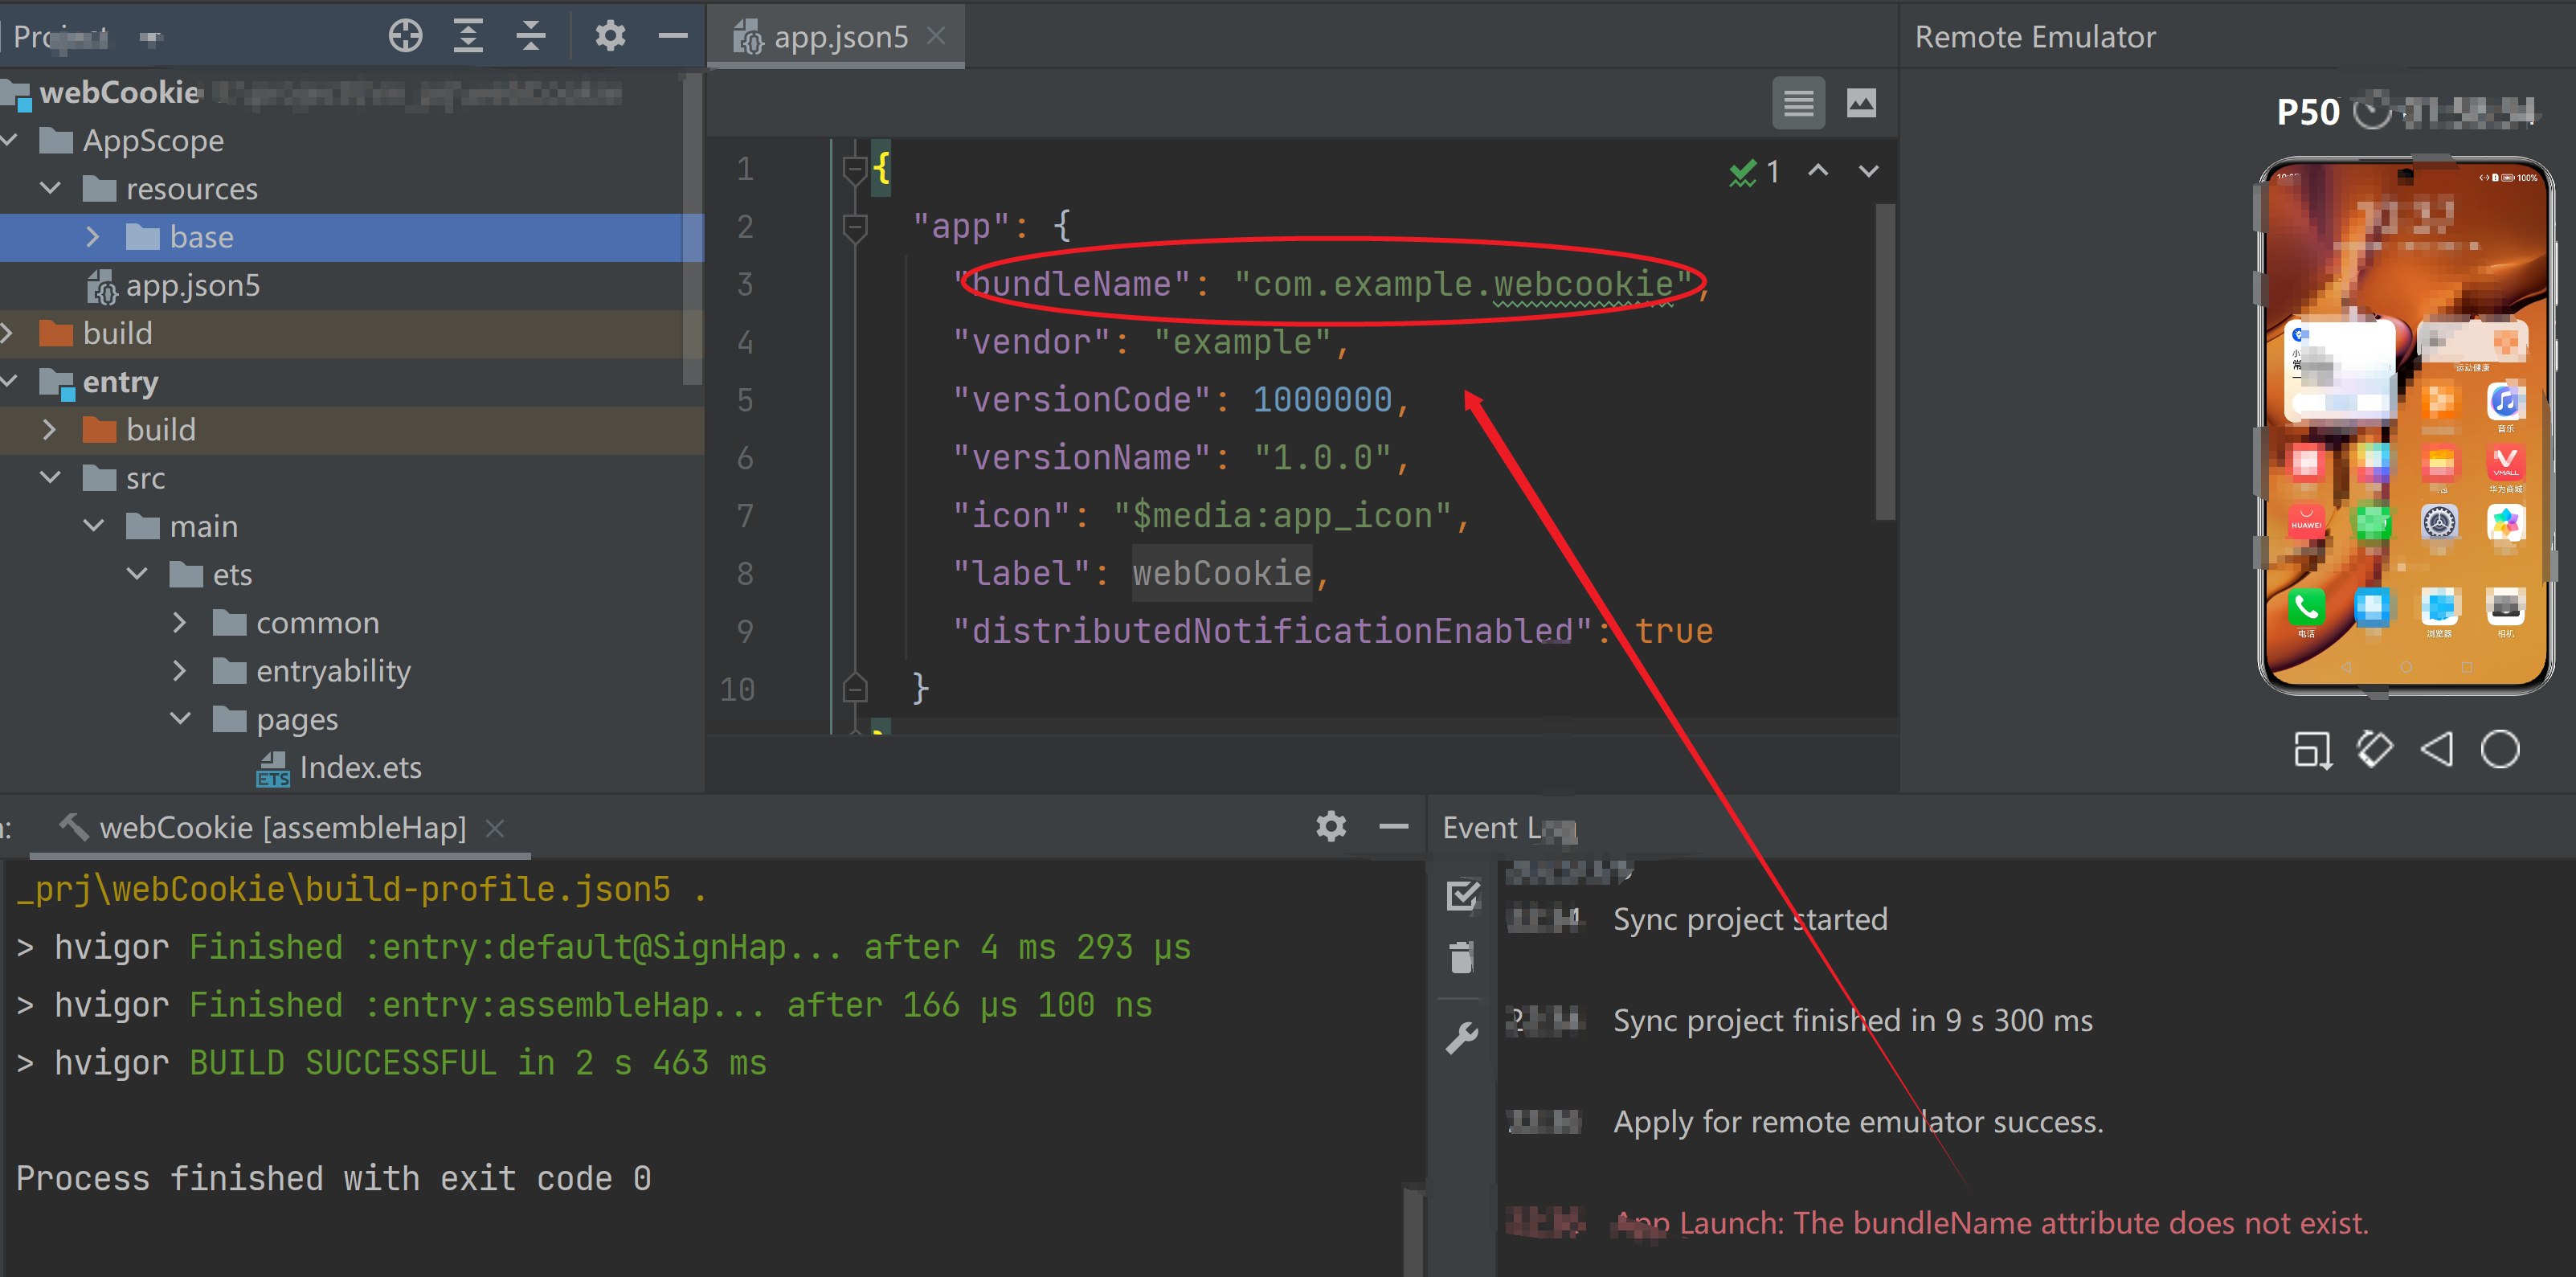Collapse the pages folder
This screenshot has width=2576, height=1277.
tap(181, 719)
